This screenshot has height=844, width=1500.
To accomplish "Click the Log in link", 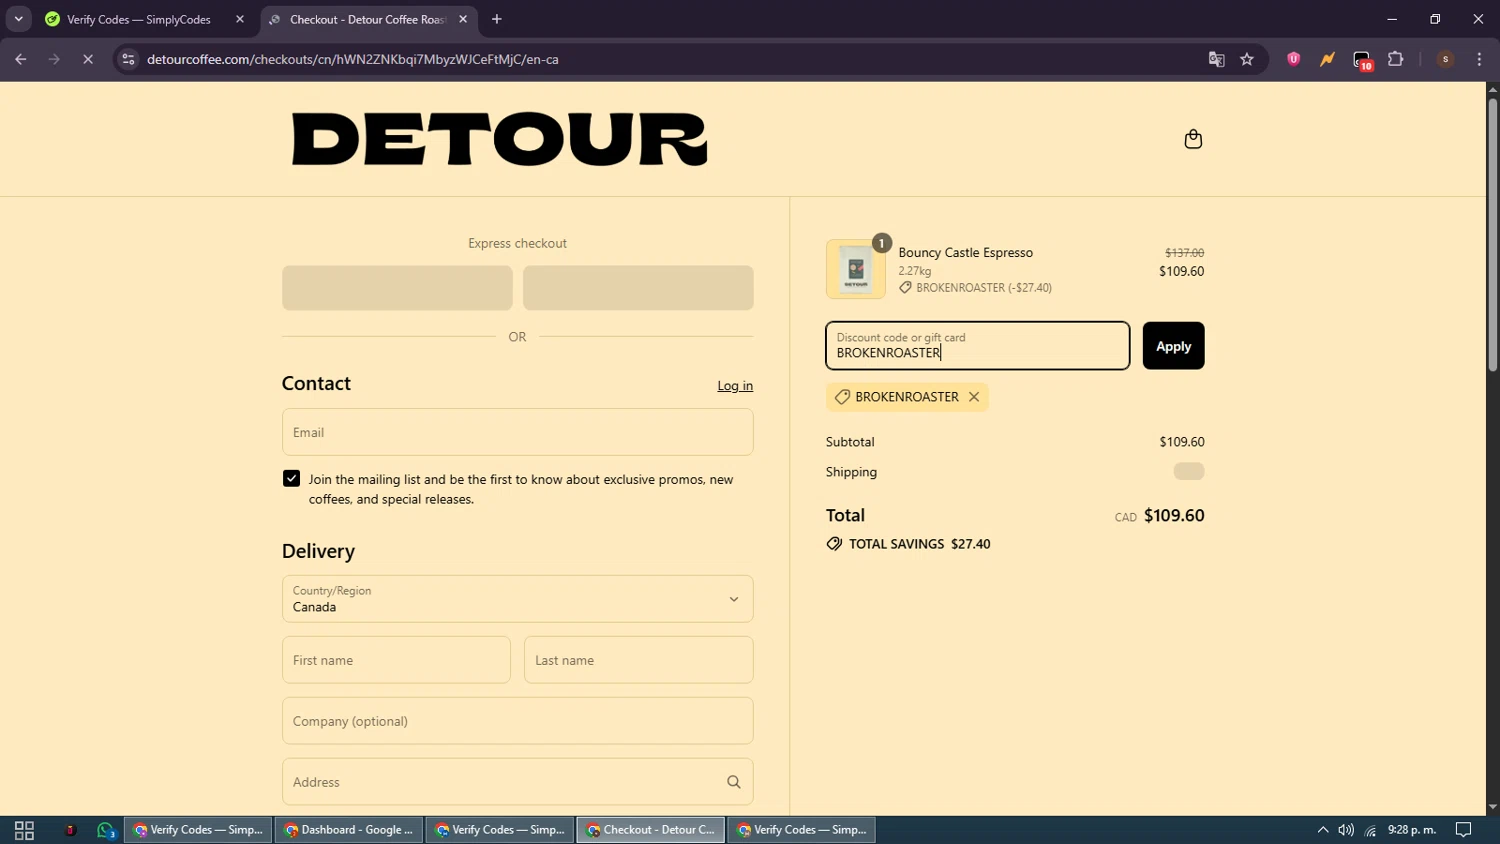I will (x=735, y=386).
